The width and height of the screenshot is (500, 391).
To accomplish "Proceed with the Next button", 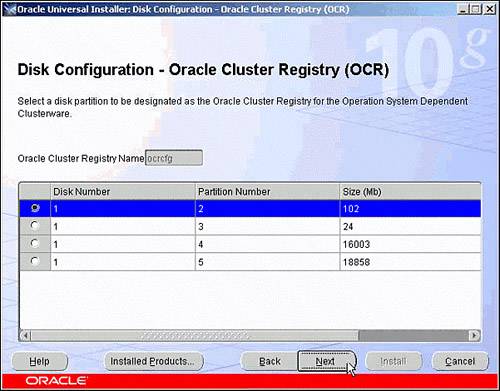I will [327, 361].
